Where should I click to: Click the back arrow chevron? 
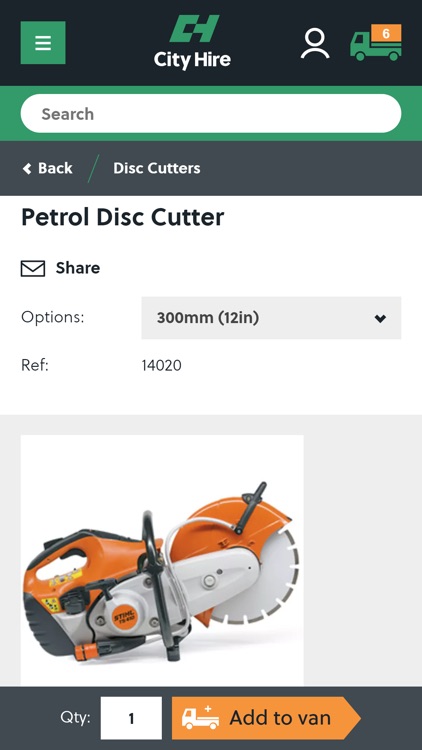(x=27, y=168)
